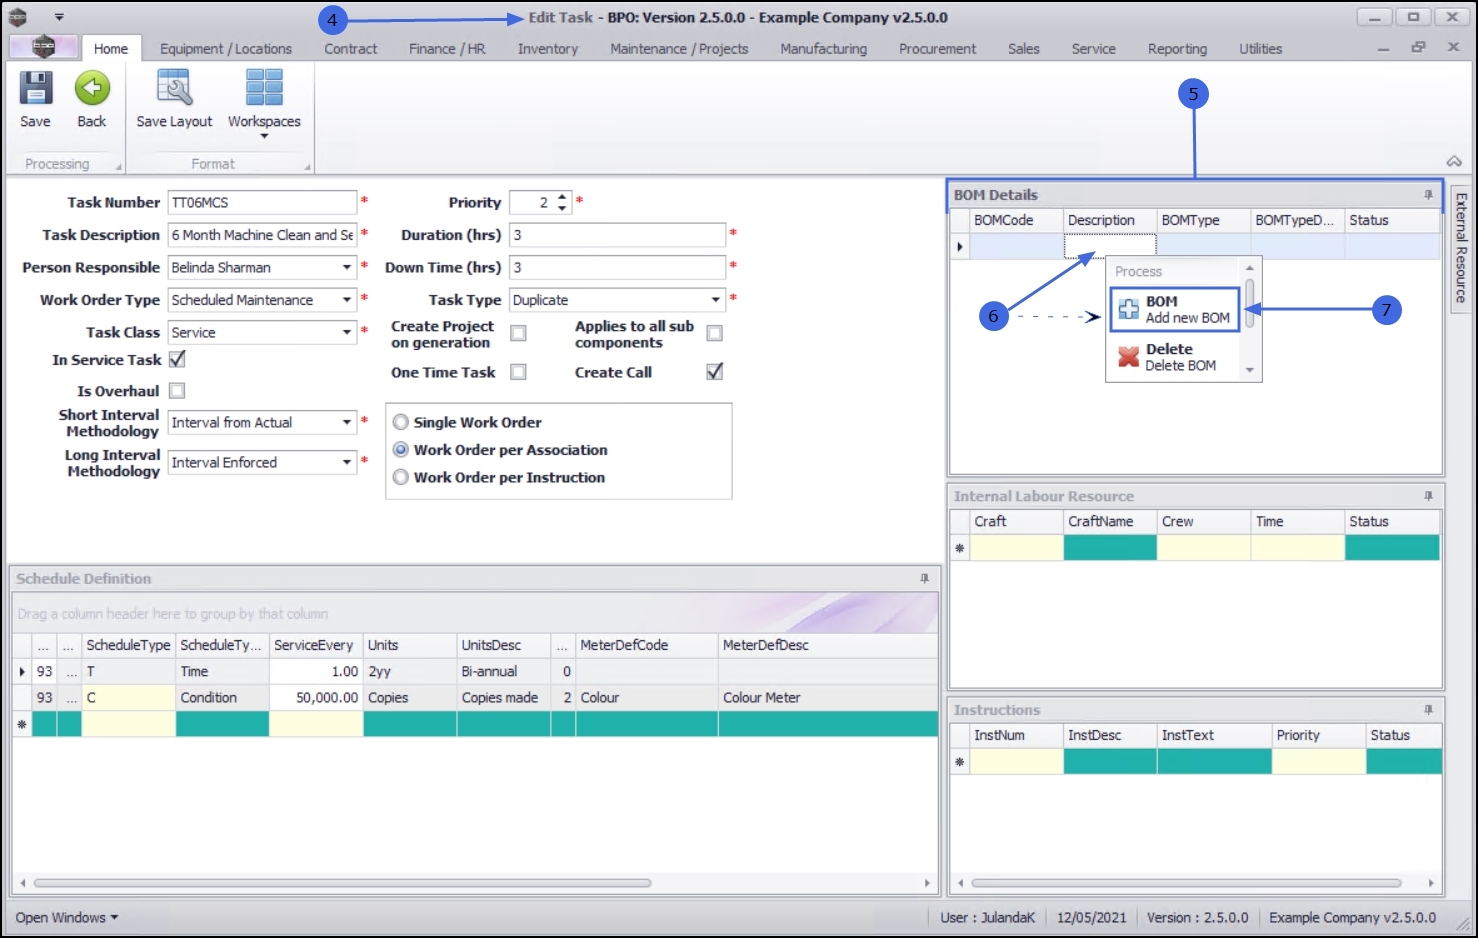Click the MeterDefCode column header
Screen dimensions: 1478x938
[647, 645]
